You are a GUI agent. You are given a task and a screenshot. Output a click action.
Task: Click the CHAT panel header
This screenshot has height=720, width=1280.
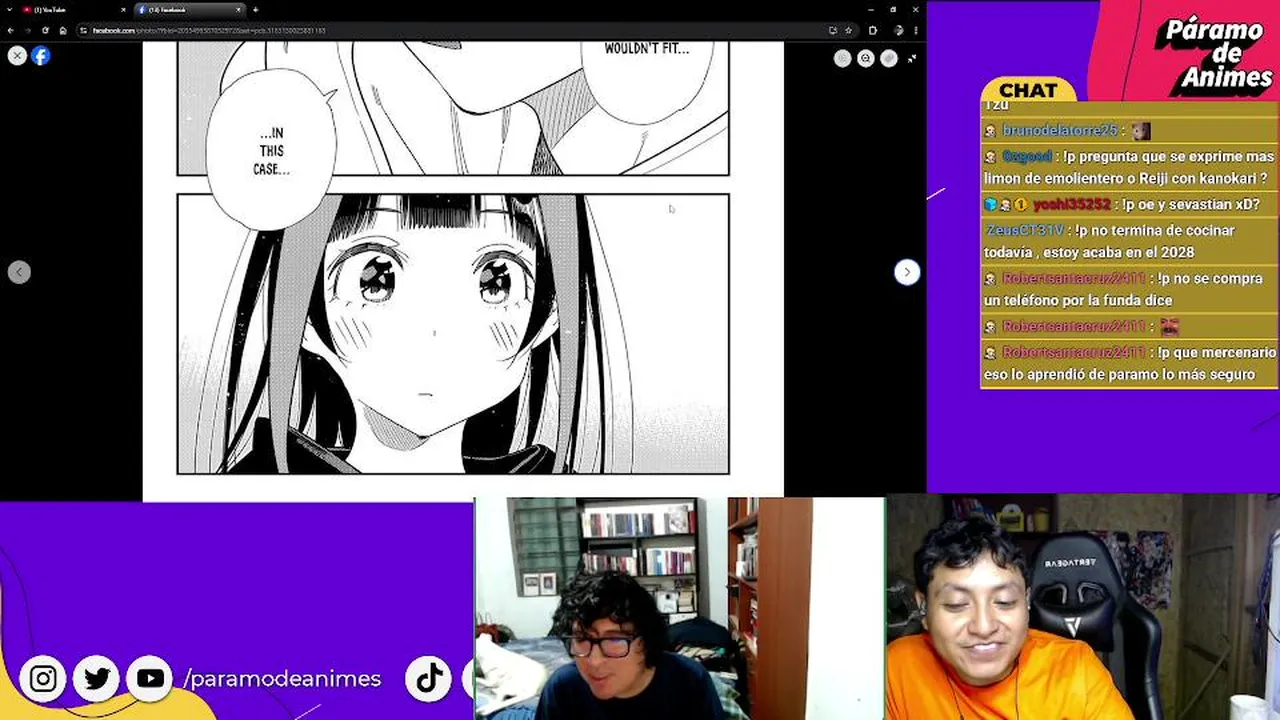(1028, 90)
